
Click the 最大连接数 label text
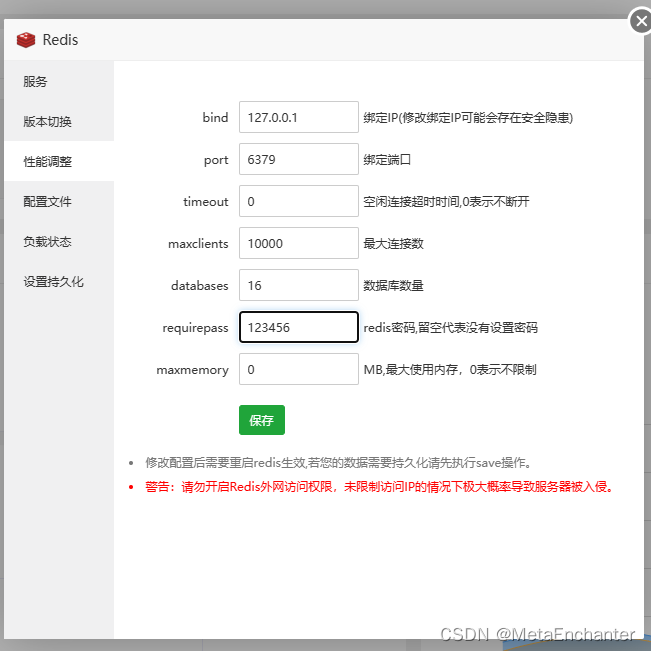coord(393,243)
